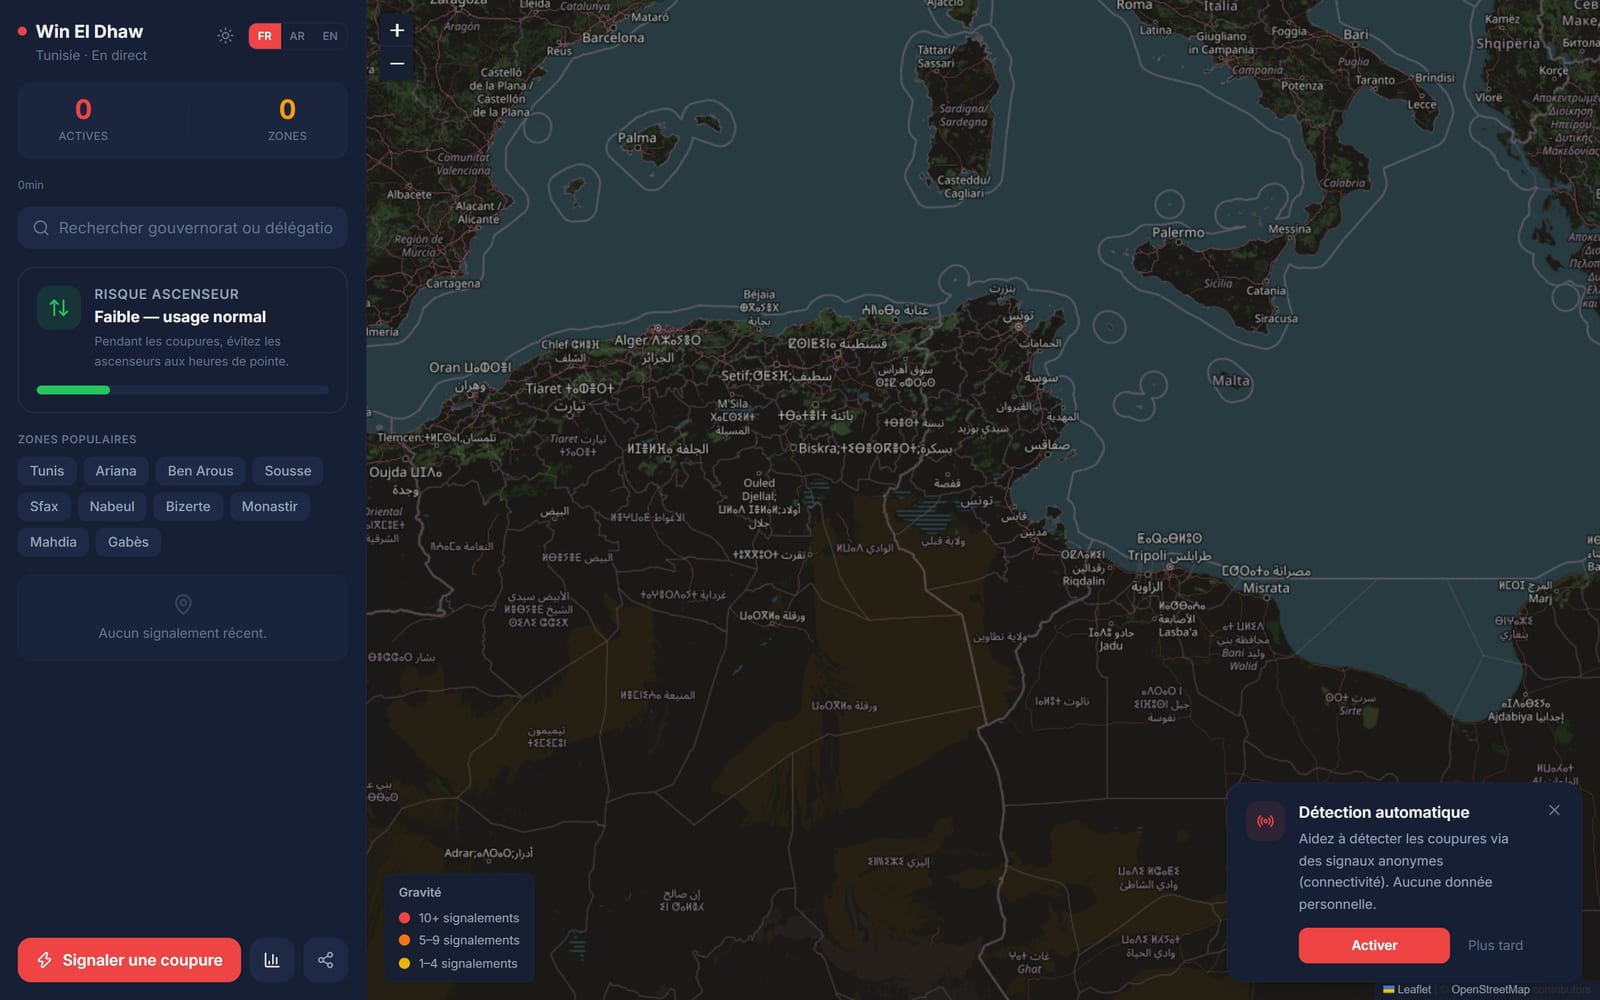
Task: Click the elevator risk progress bar
Action: (x=182, y=390)
